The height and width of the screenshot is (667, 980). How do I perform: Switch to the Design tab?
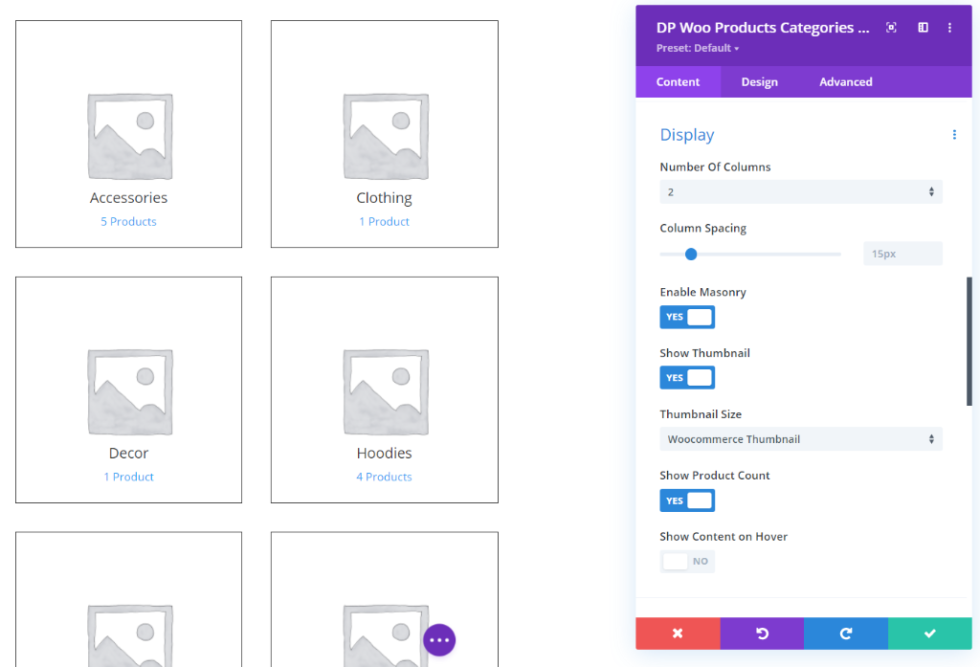point(759,82)
